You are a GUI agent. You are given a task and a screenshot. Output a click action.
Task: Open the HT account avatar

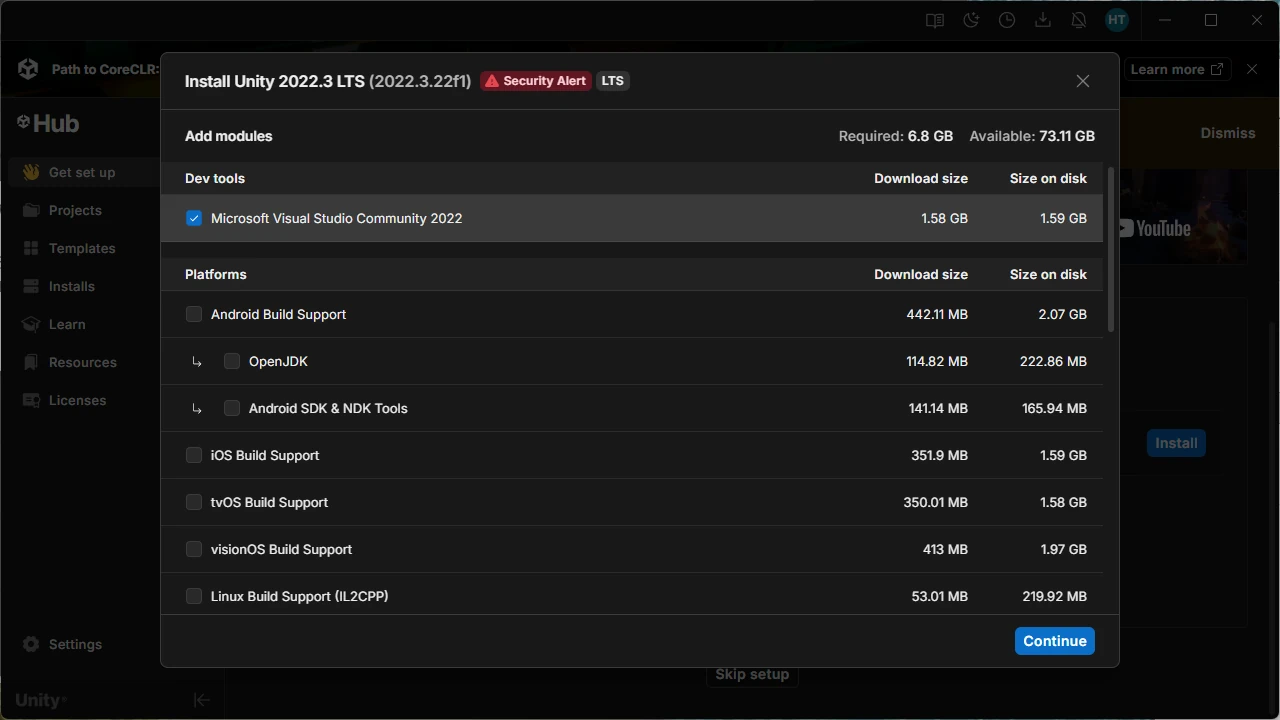1117,20
